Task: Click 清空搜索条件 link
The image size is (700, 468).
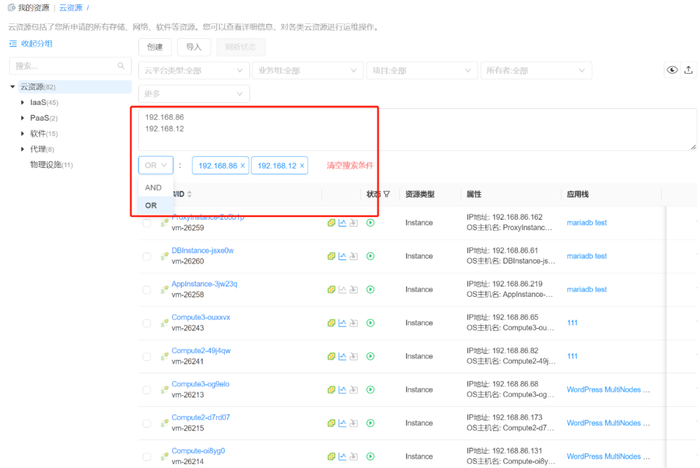Action: pos(350,166)
